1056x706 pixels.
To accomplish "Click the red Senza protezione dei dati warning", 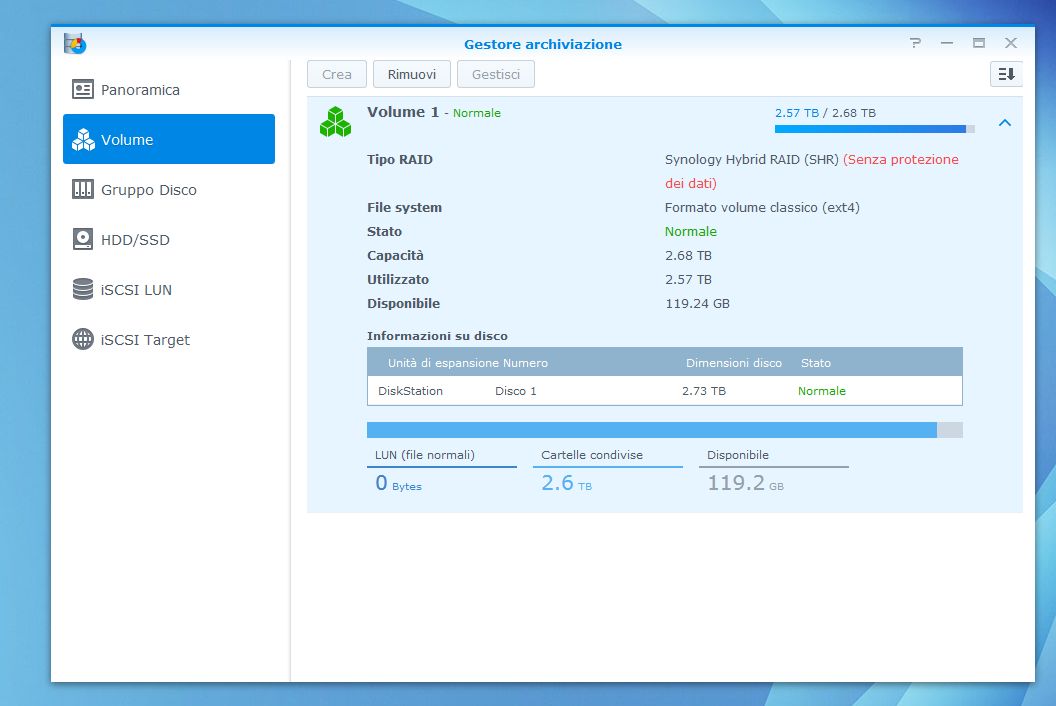I will (812, 171).
